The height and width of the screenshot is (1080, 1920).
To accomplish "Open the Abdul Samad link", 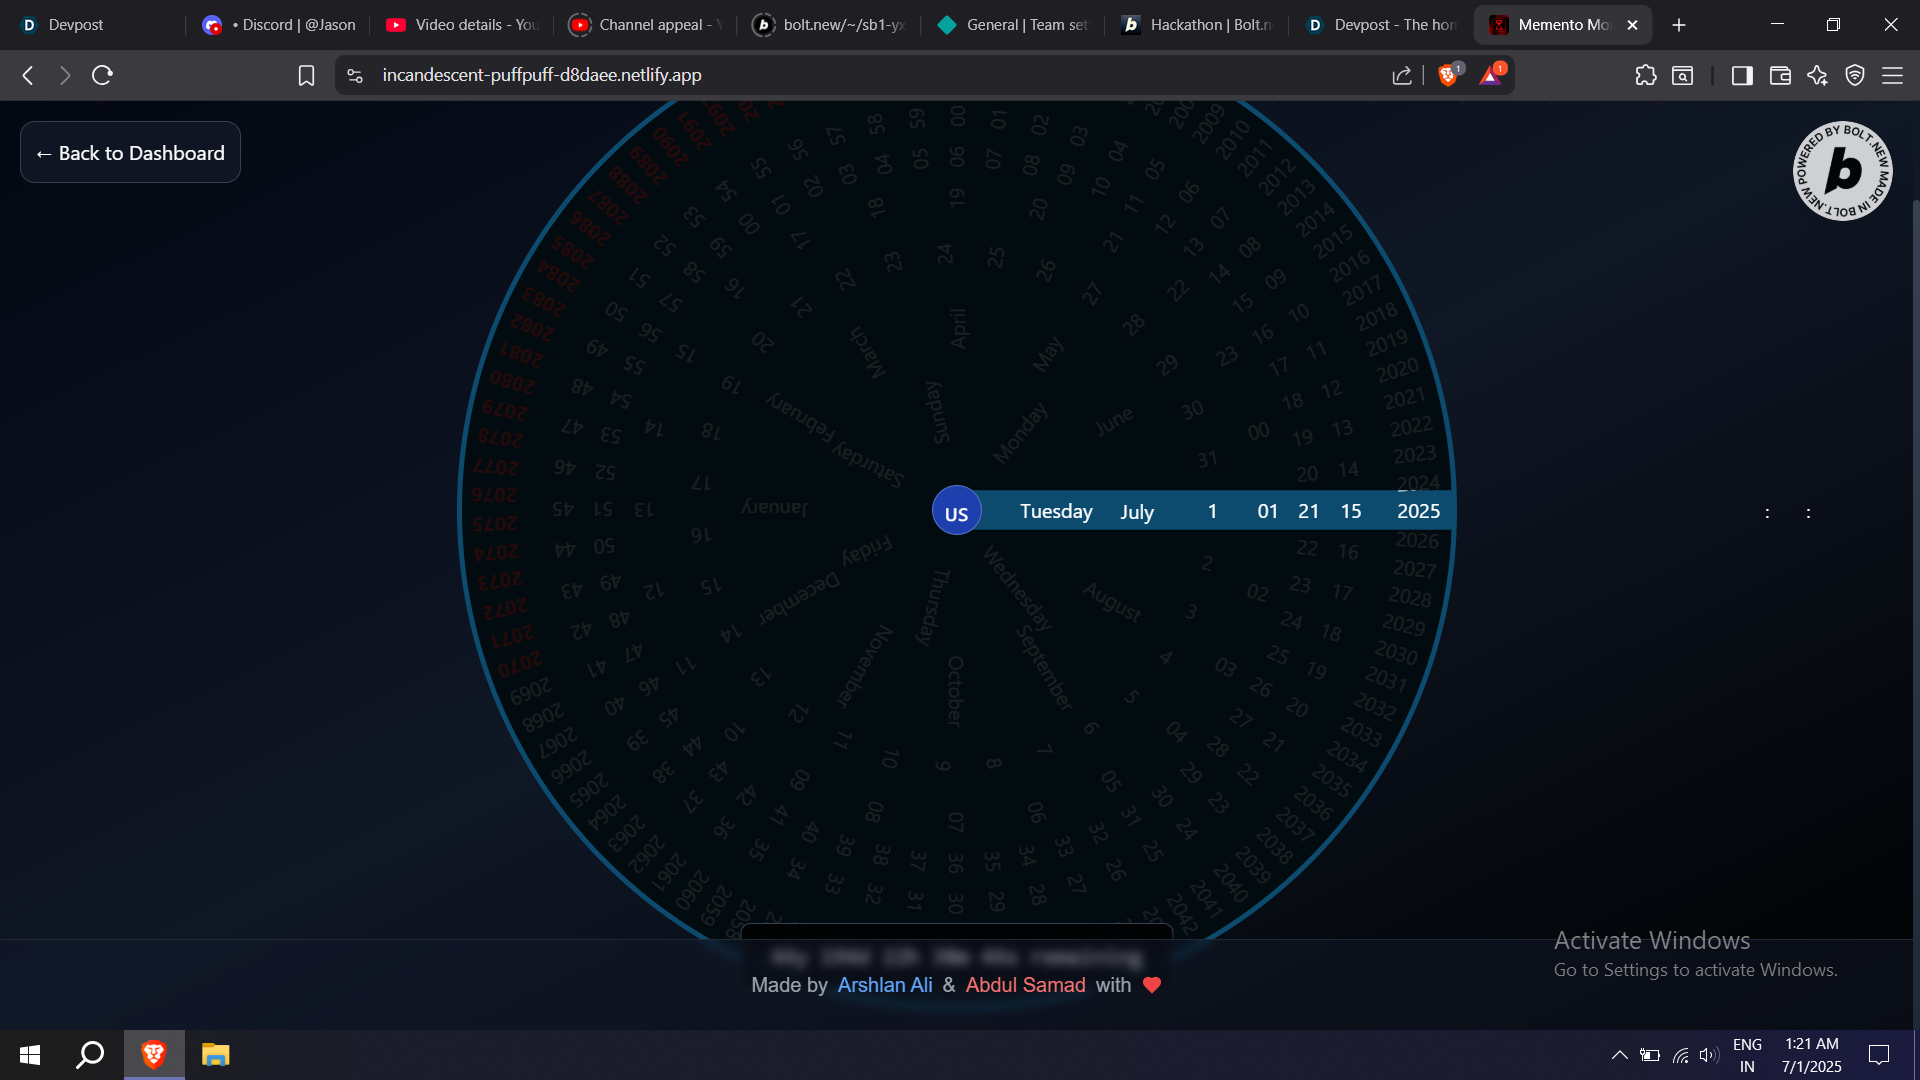I will [1025, 985].
